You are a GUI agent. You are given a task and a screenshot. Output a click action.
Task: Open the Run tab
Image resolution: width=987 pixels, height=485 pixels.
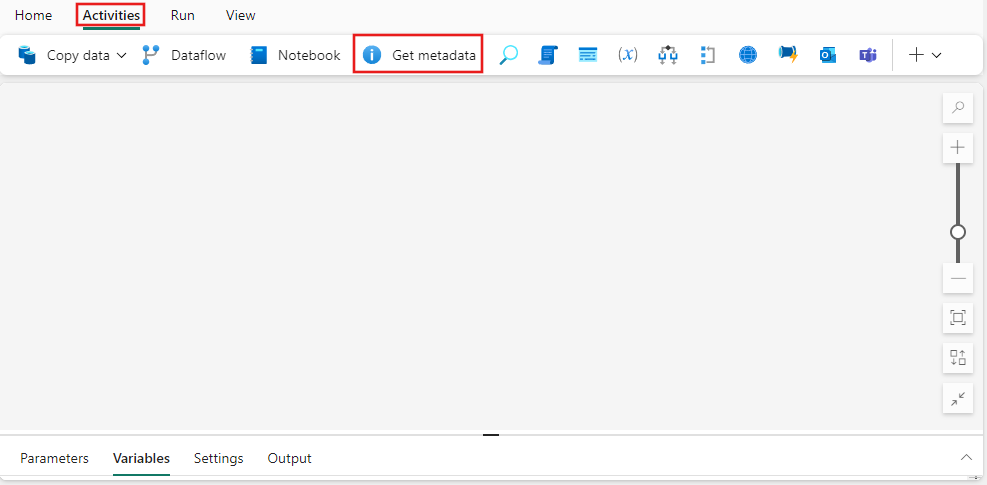[183, 15]
